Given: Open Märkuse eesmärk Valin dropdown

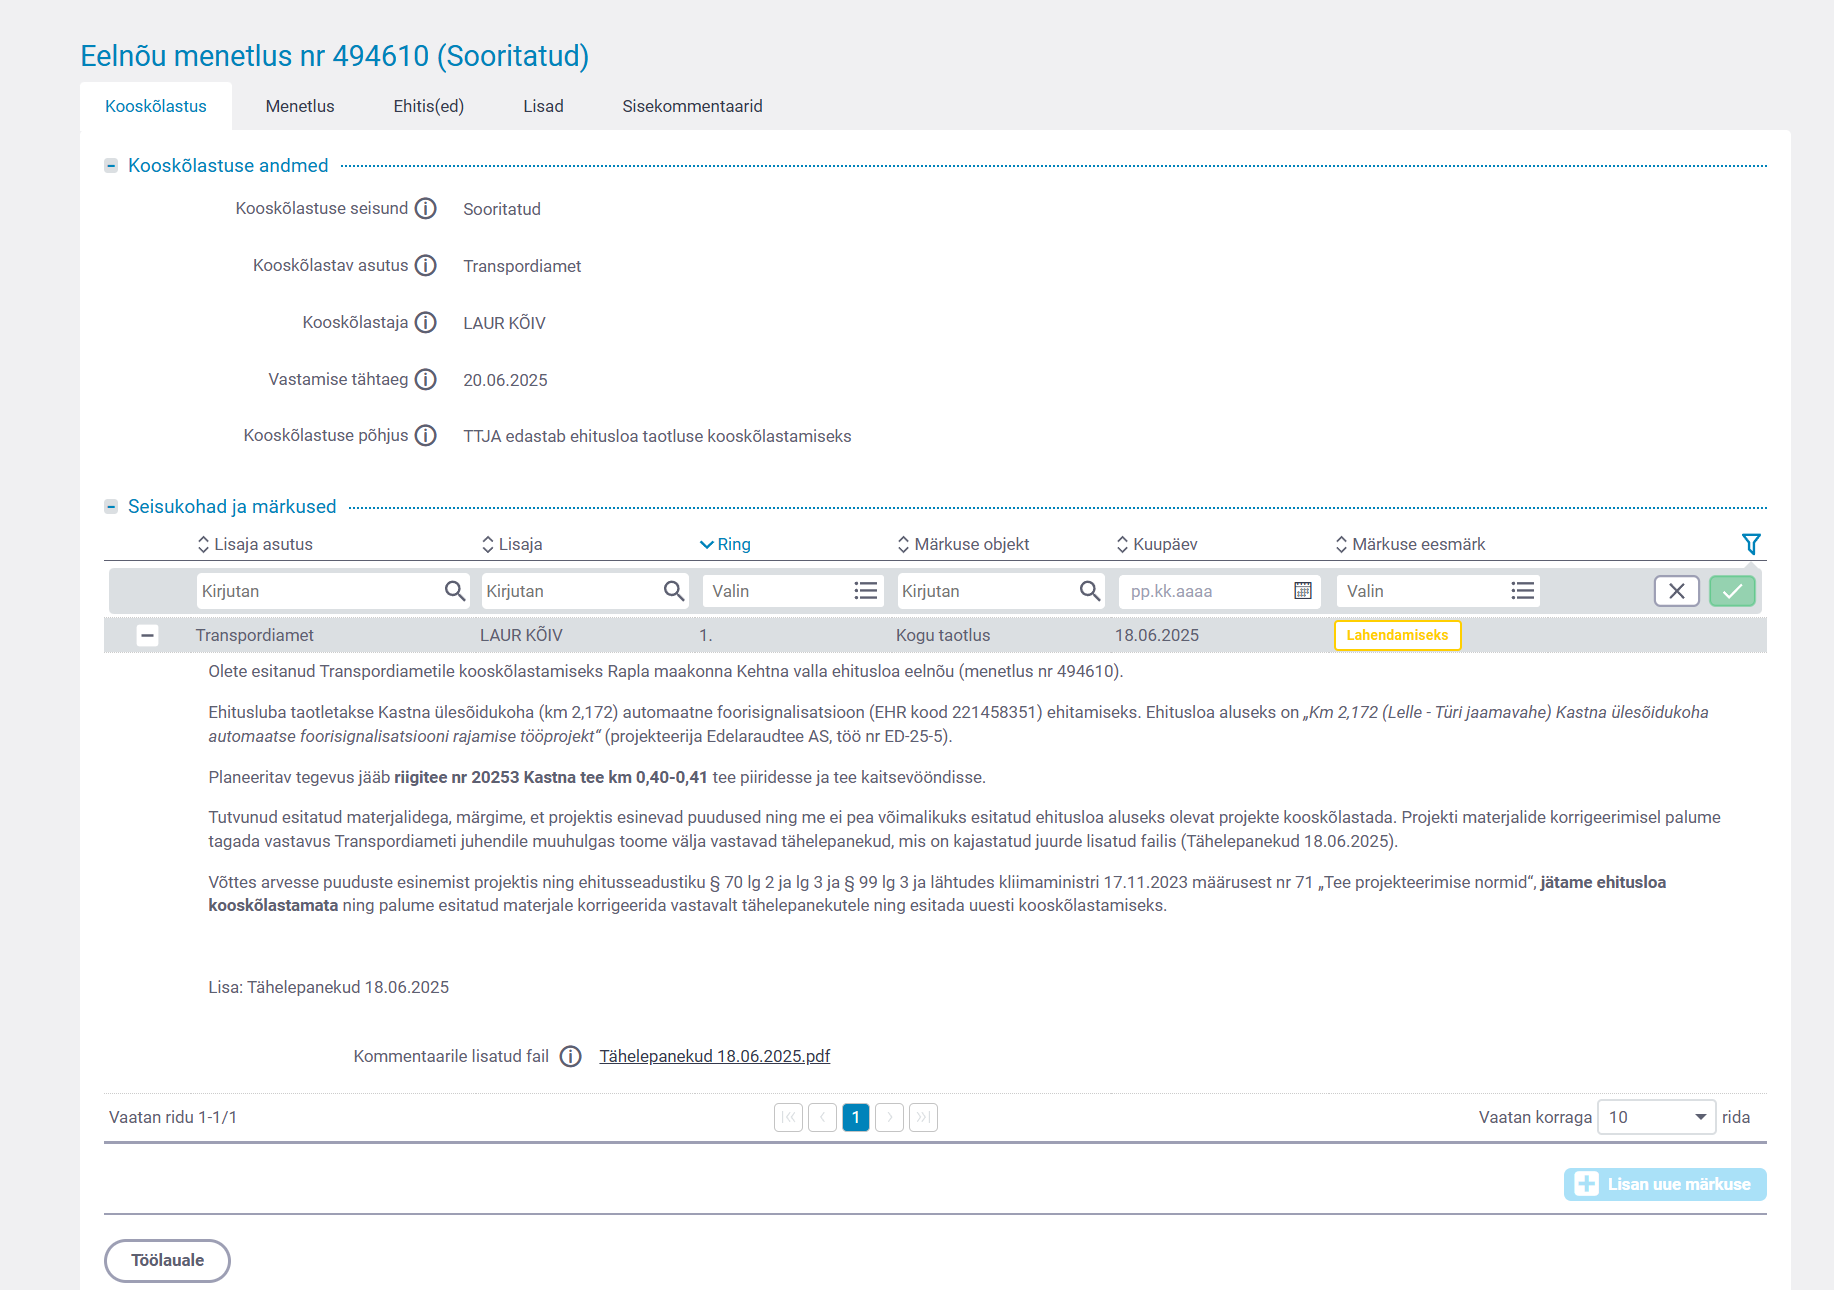Looking at the screenshot, I should pyautogui.click(x=1438, y=591).
